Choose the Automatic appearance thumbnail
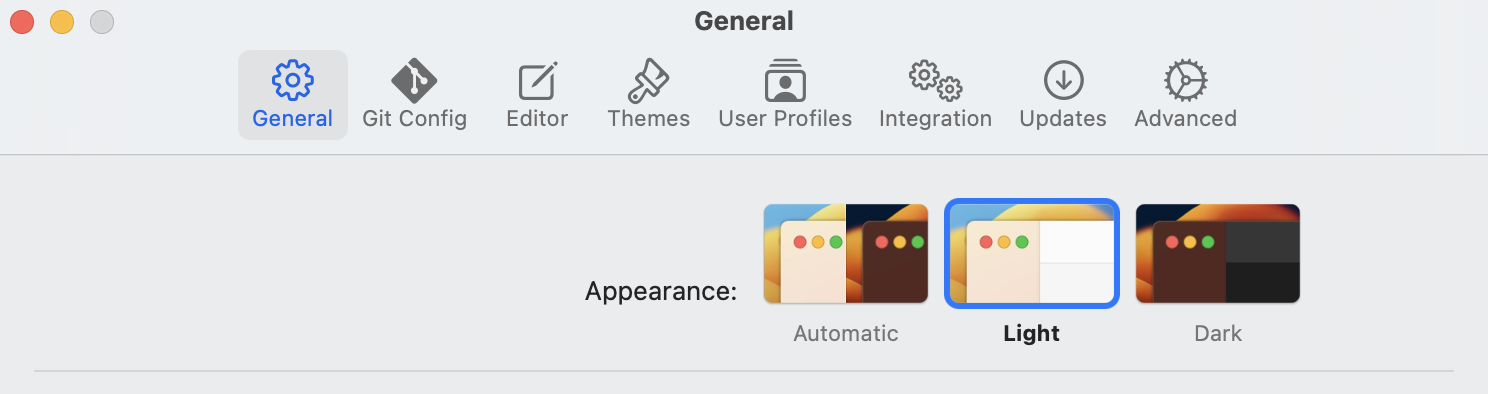 846,254
